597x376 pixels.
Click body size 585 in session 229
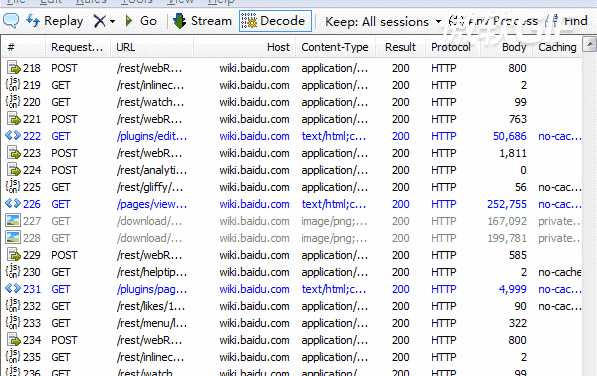coord(518,255)
